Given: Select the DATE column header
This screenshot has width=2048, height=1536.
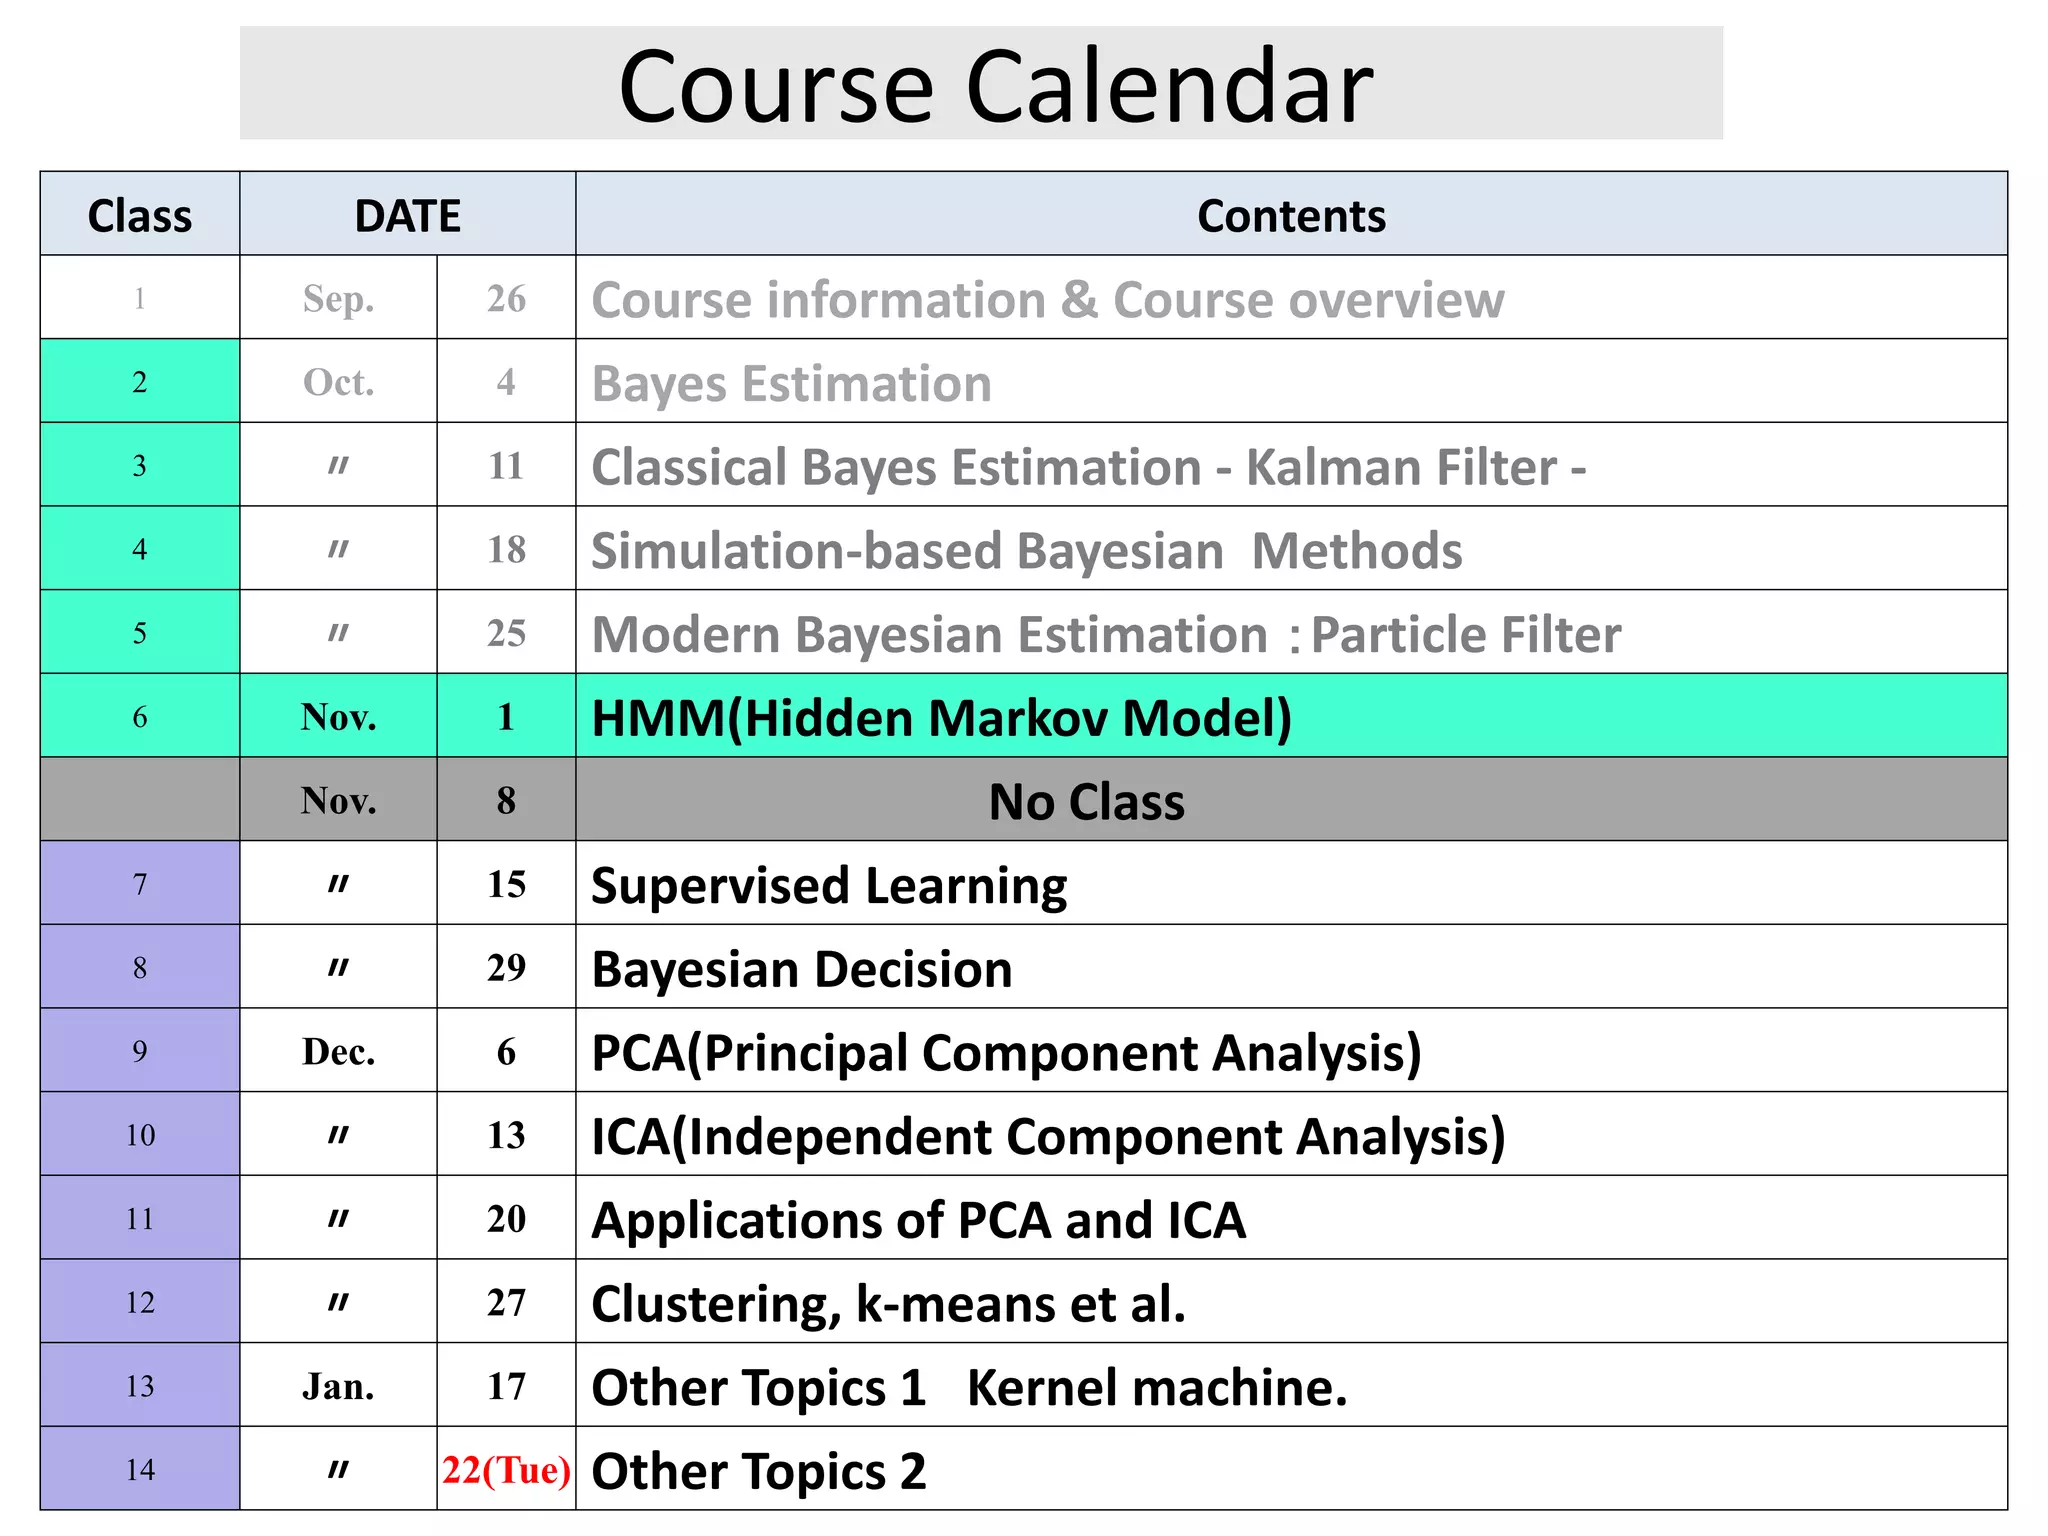Looking at the screenshot, I should tap(408, 215).
